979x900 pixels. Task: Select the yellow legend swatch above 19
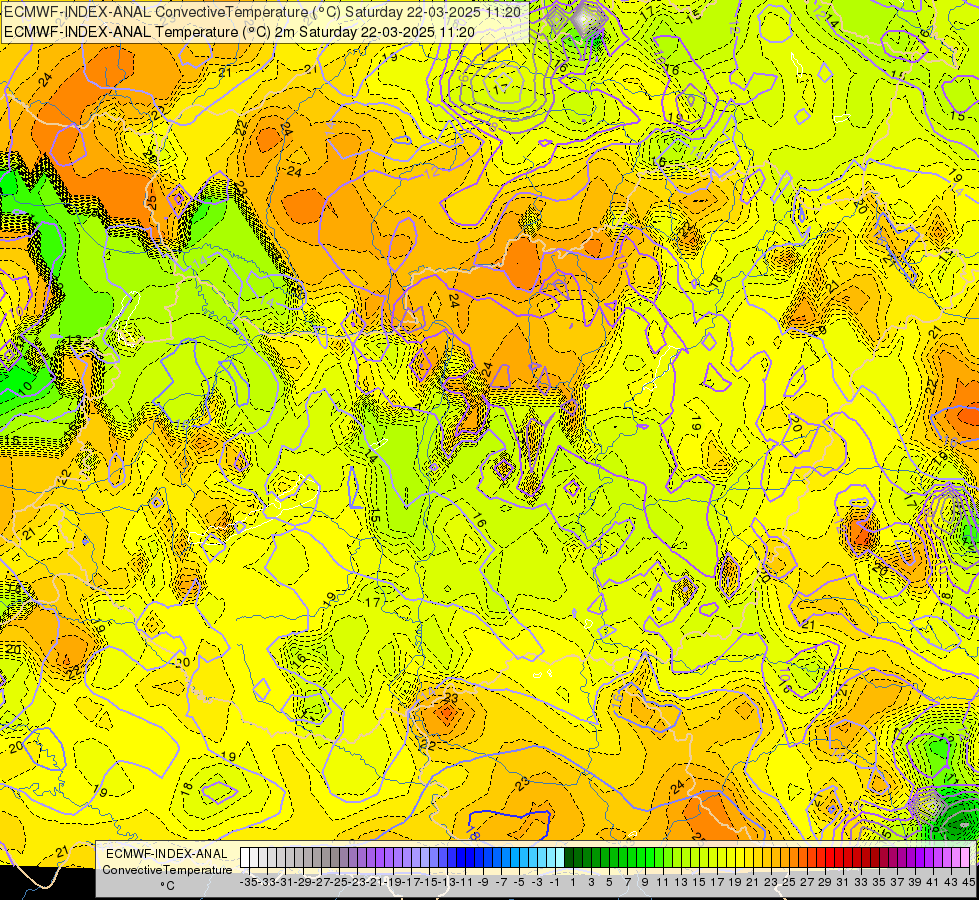tap(731, 857)
